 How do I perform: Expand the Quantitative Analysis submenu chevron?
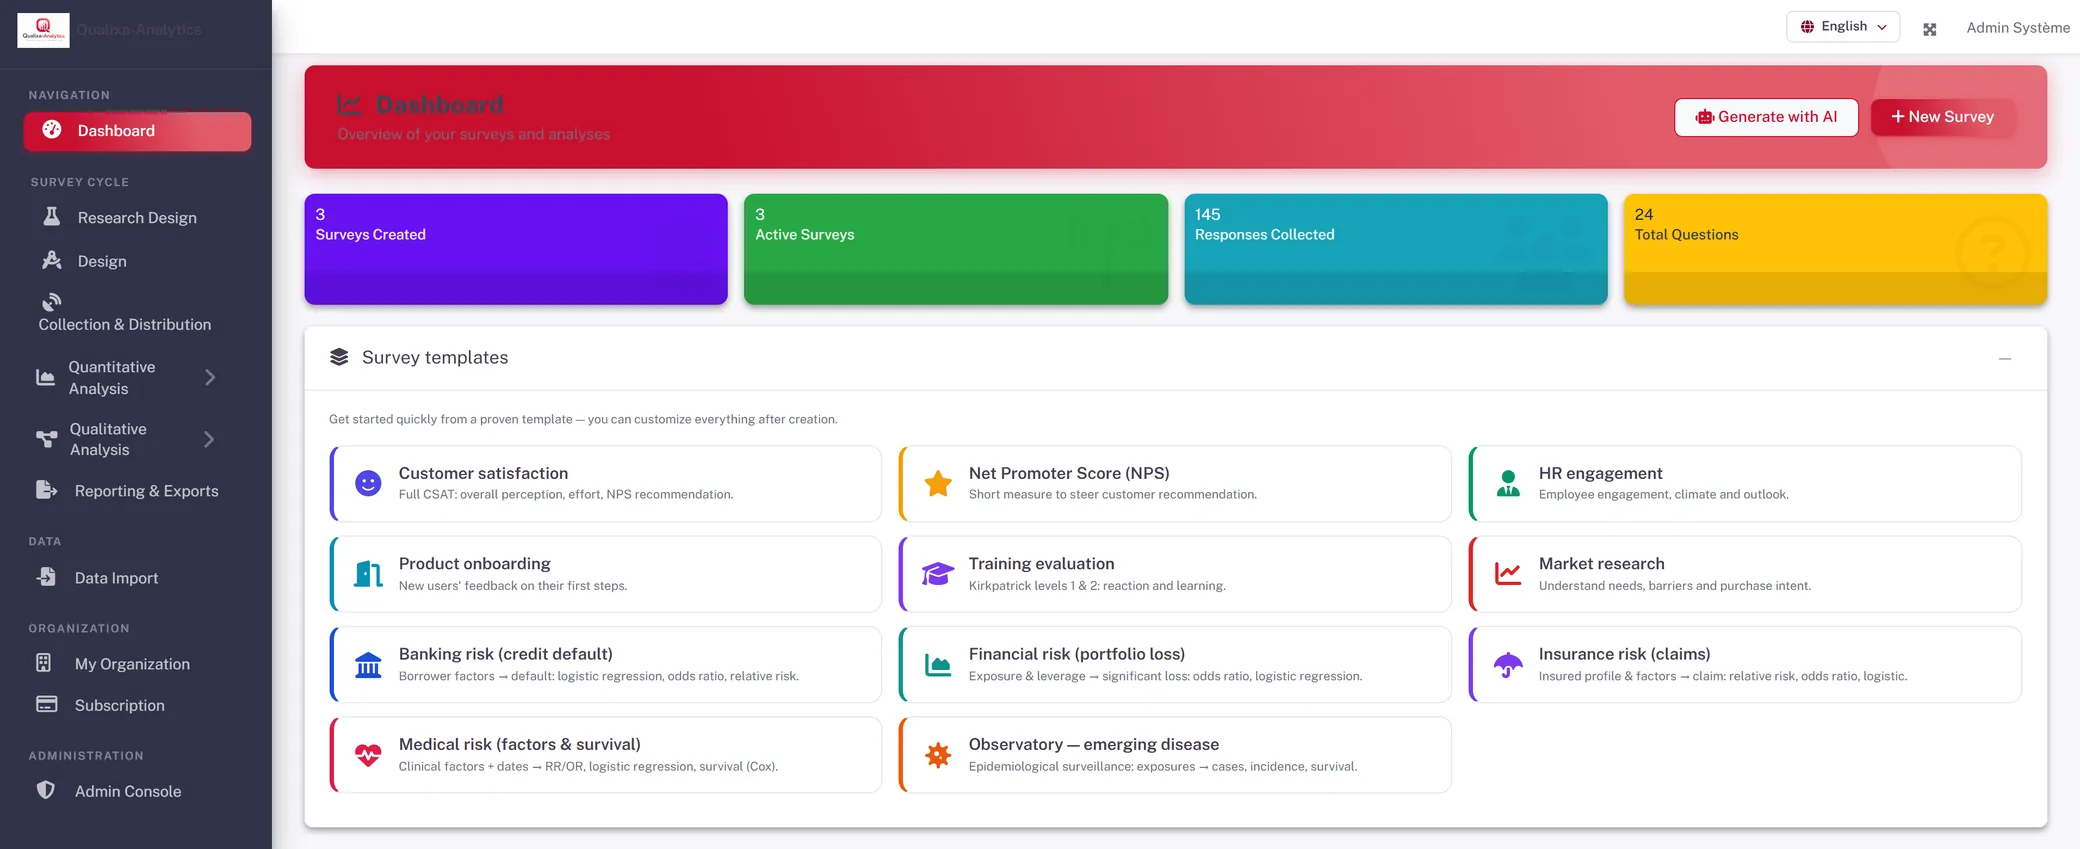pos(210,377)
